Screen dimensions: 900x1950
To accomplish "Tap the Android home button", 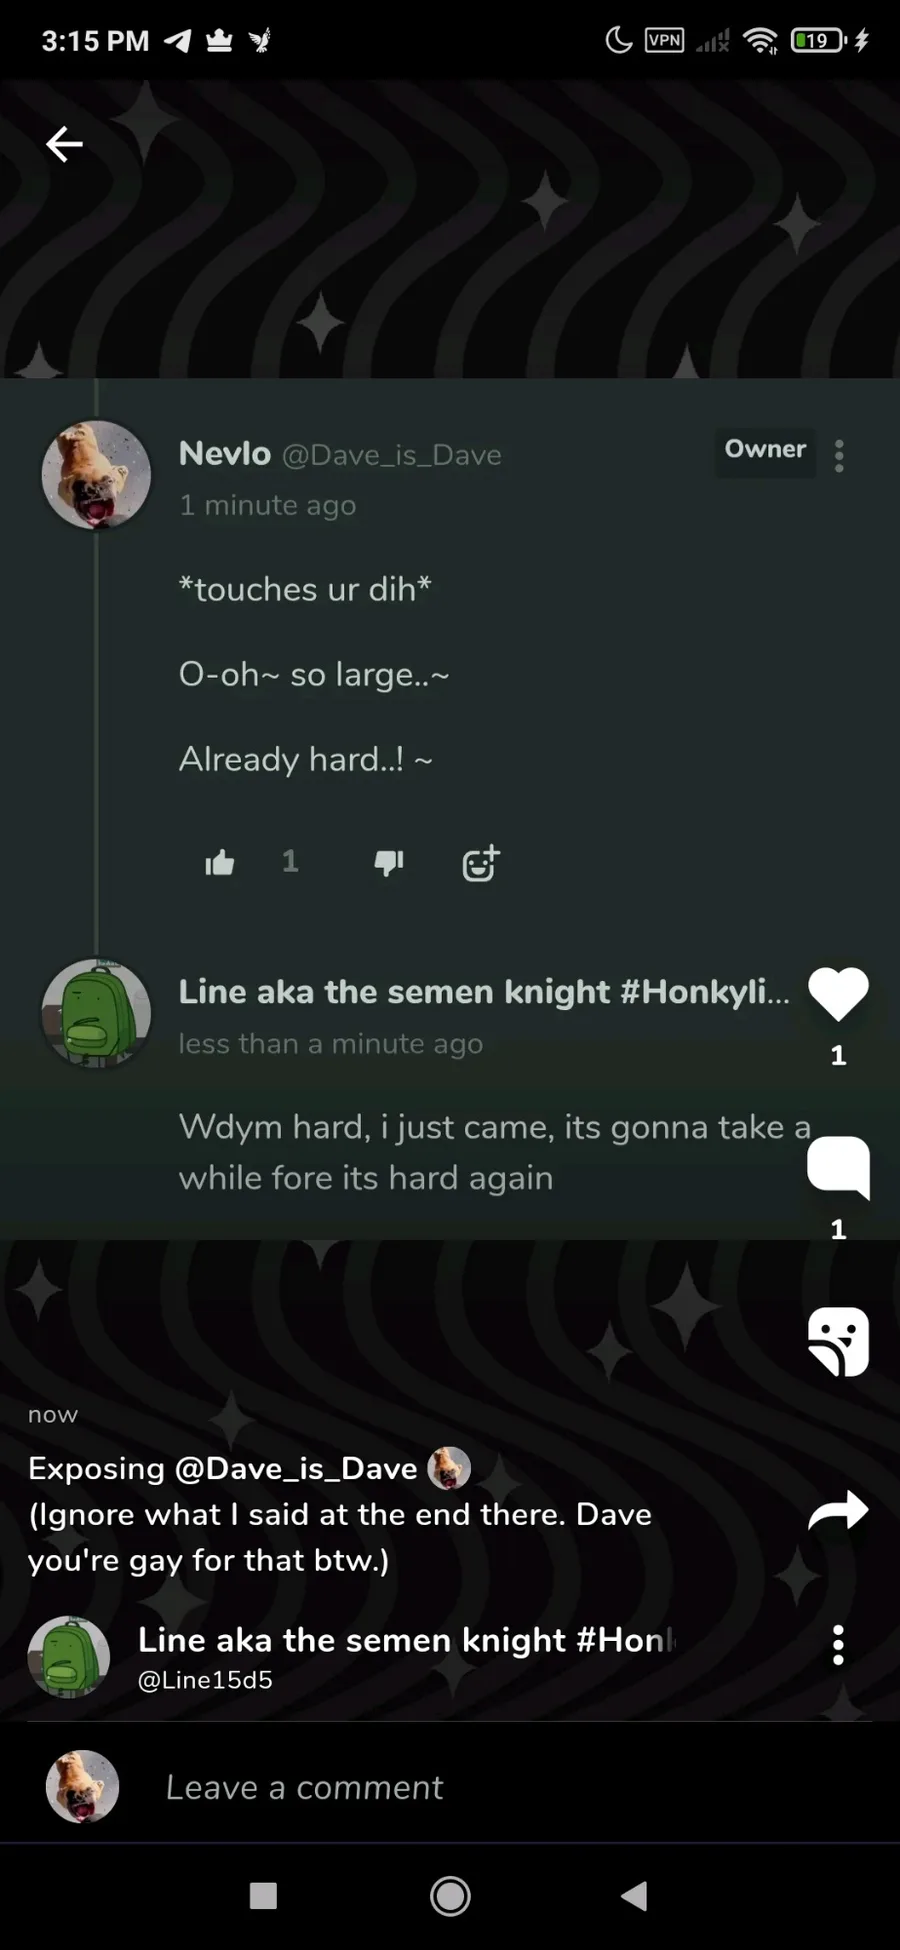I will click(x=450, y=1895).
